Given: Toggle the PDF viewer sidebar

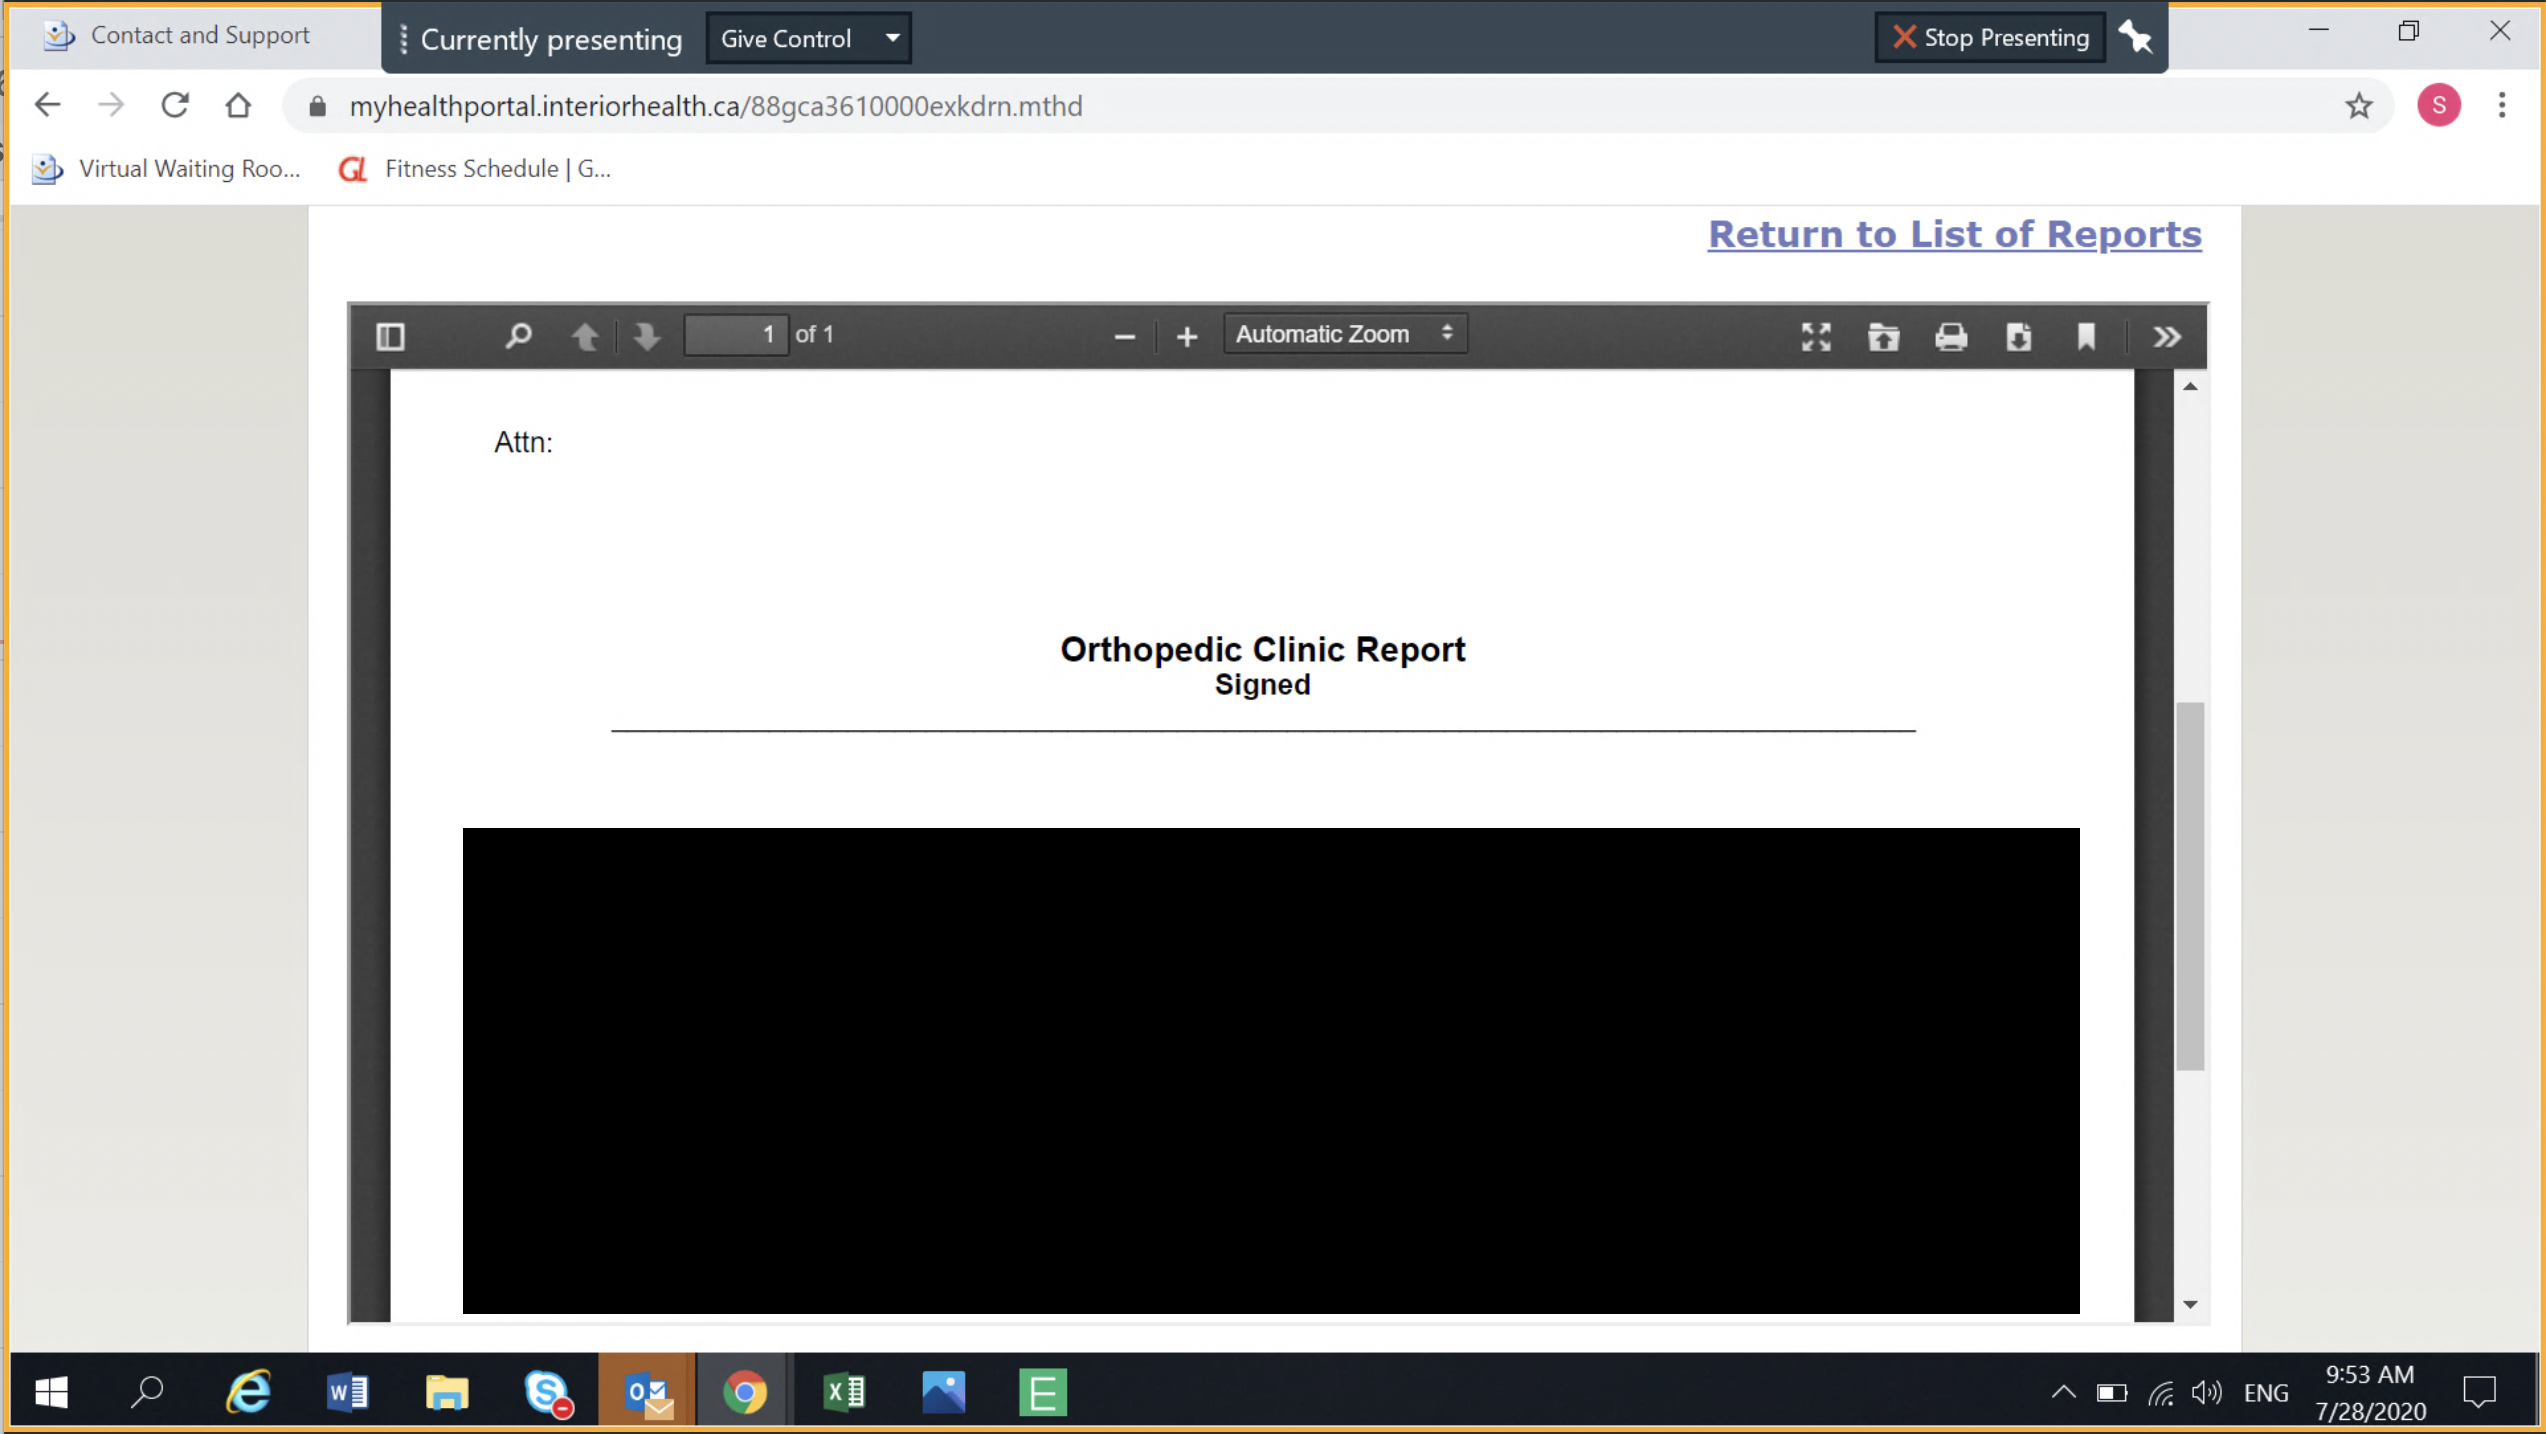Looking at the screenshot, I should pyautogui.click(x=390, y=336).
